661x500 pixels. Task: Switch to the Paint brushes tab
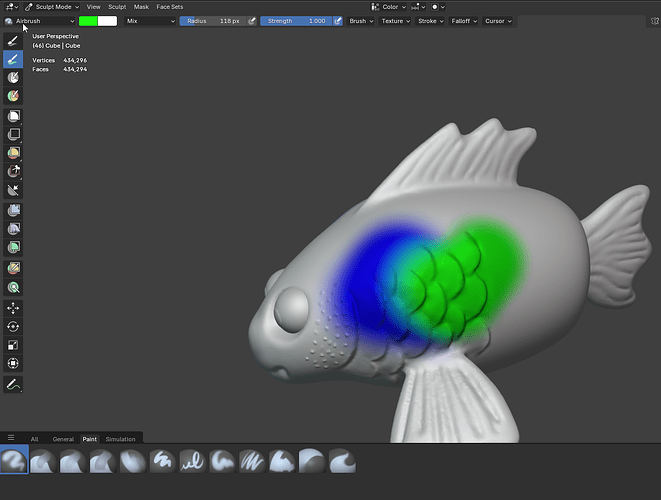[89, 439]
